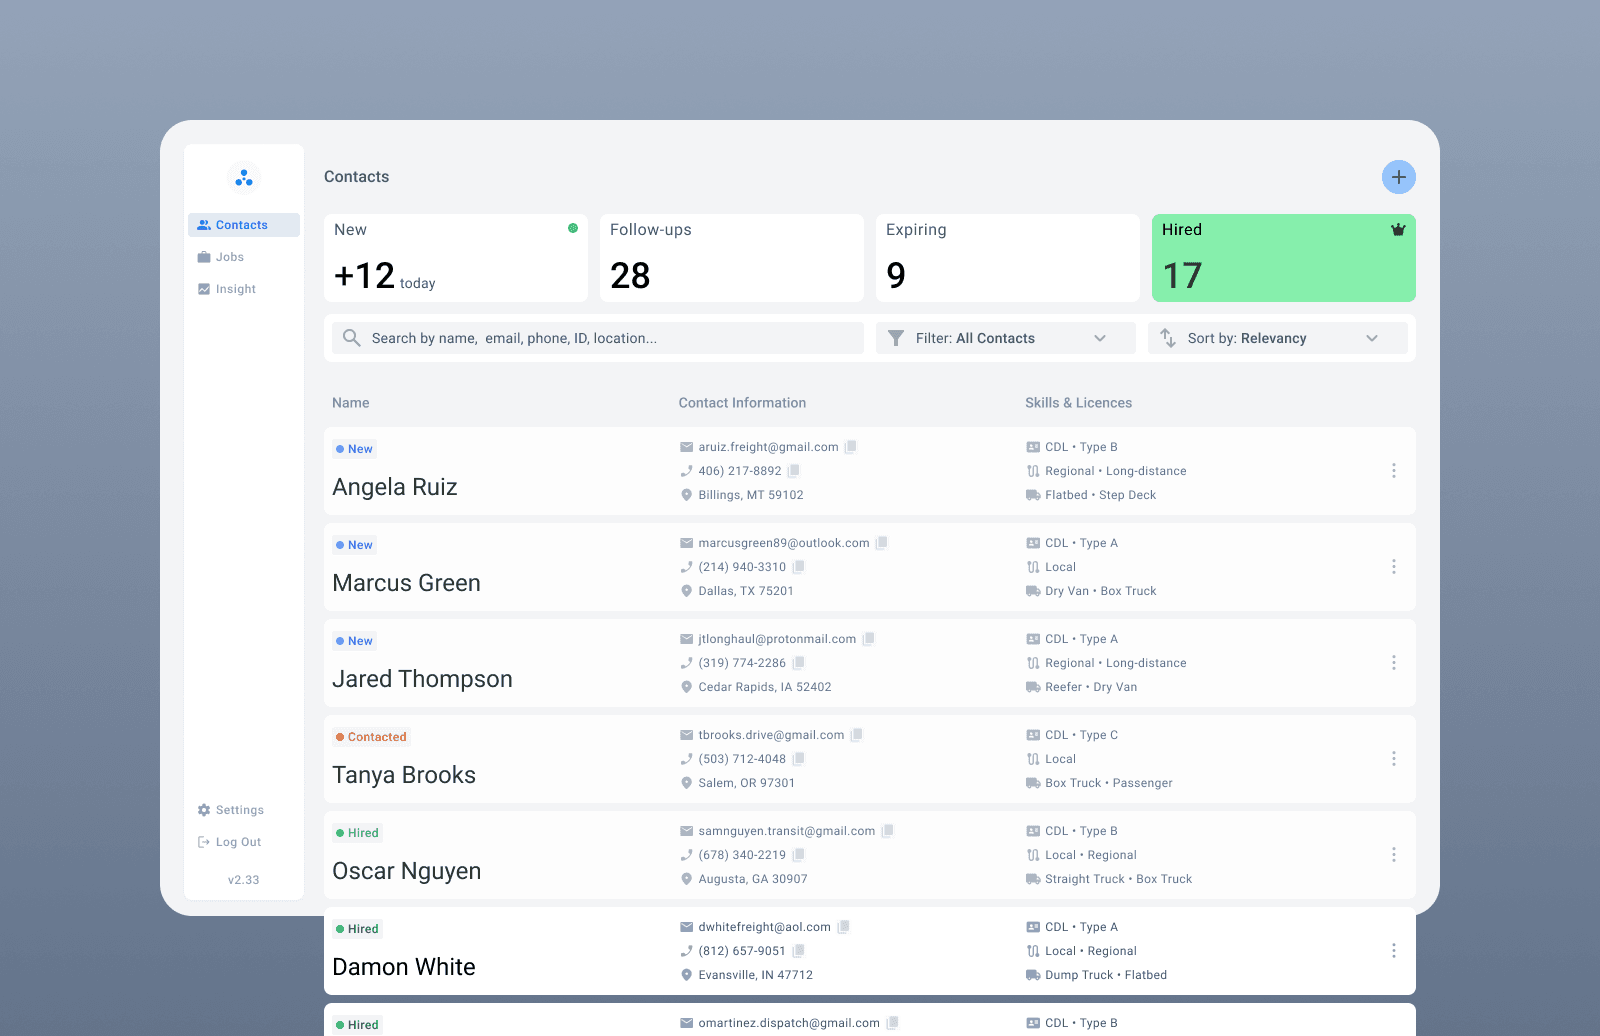This screenshot has width=1600, height=1036.
Task: Copy email marcusgreen89@outlook.com
Action: click(882, 543)
